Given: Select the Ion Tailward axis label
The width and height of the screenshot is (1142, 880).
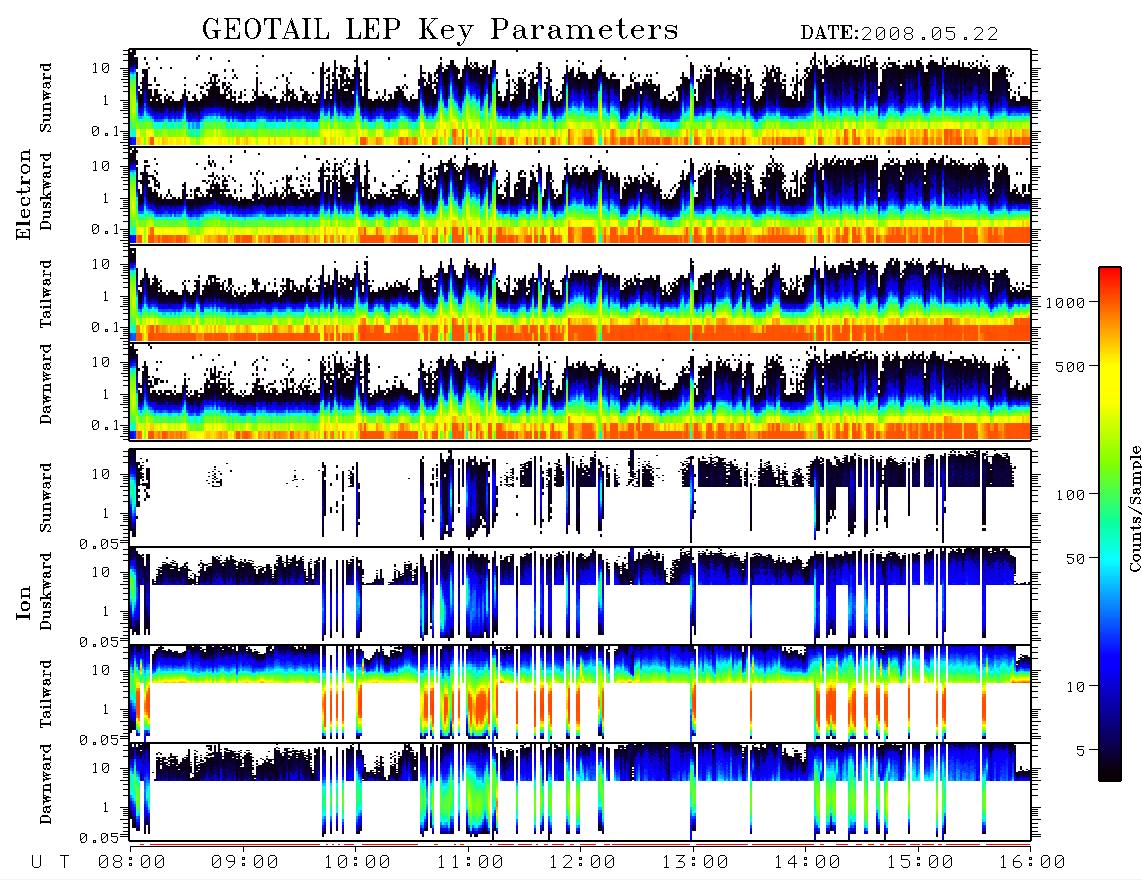Looking at the screenshot, I should tap(46, 694).
